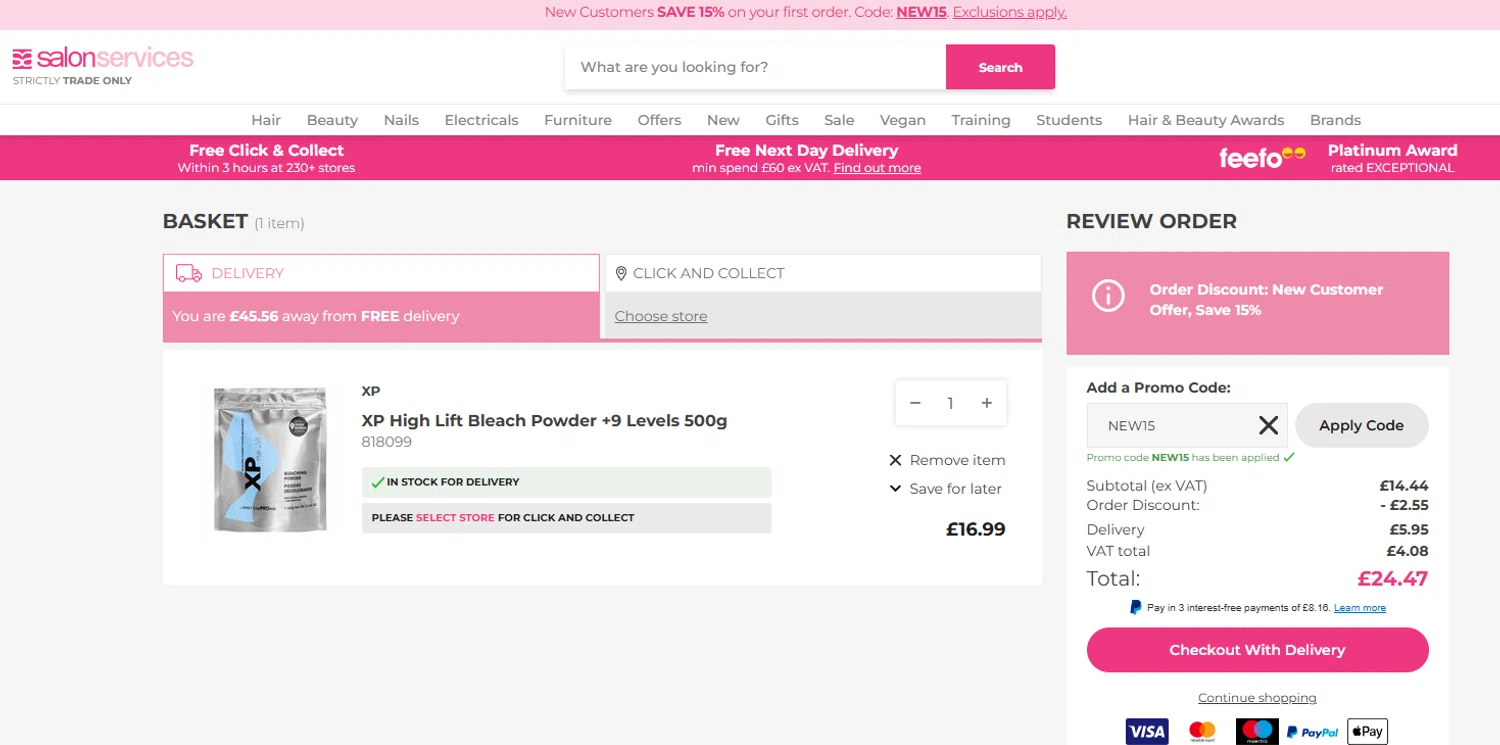Screen dimensions: 1500x745
Task: Click the Apple Pay payment icon
Action: [x=1367, y=732]
